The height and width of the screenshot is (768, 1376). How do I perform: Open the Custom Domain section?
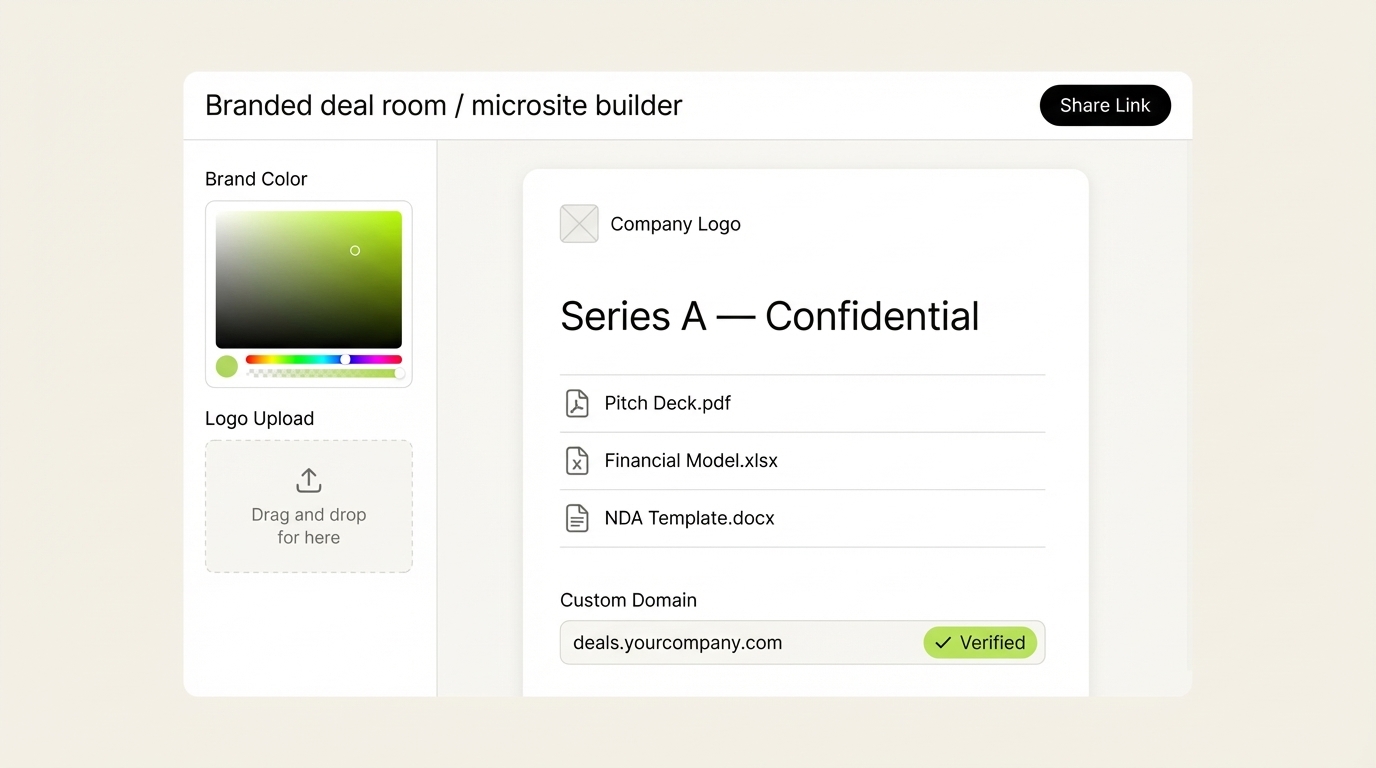[628, 600]
